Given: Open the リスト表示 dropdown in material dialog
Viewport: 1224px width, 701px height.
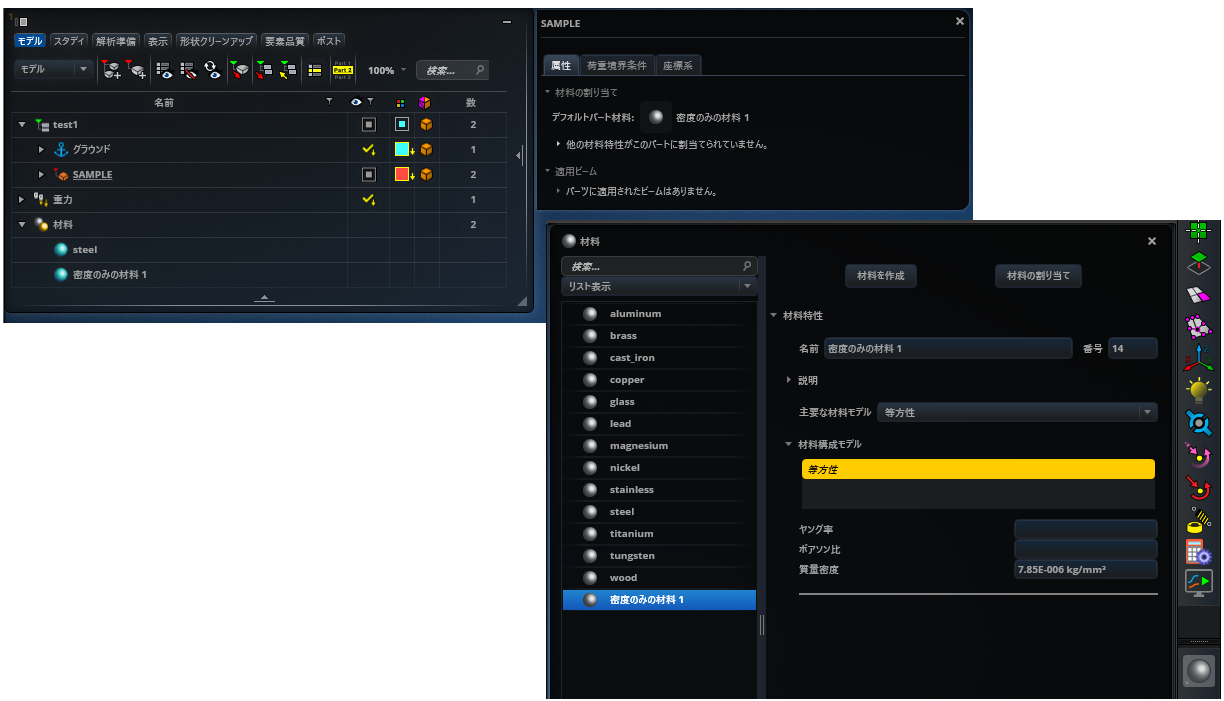Looking at the screenshot, I should pos(659,285).
